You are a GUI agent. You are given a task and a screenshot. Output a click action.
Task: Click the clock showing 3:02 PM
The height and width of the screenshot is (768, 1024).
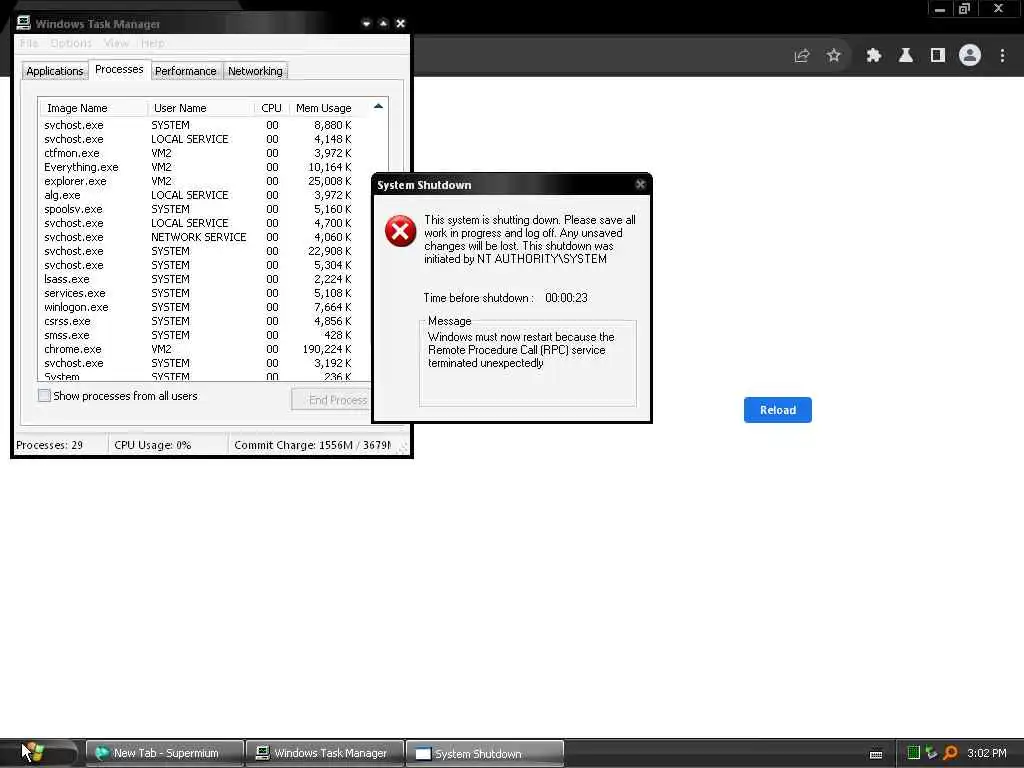click(x=987, y=753)
